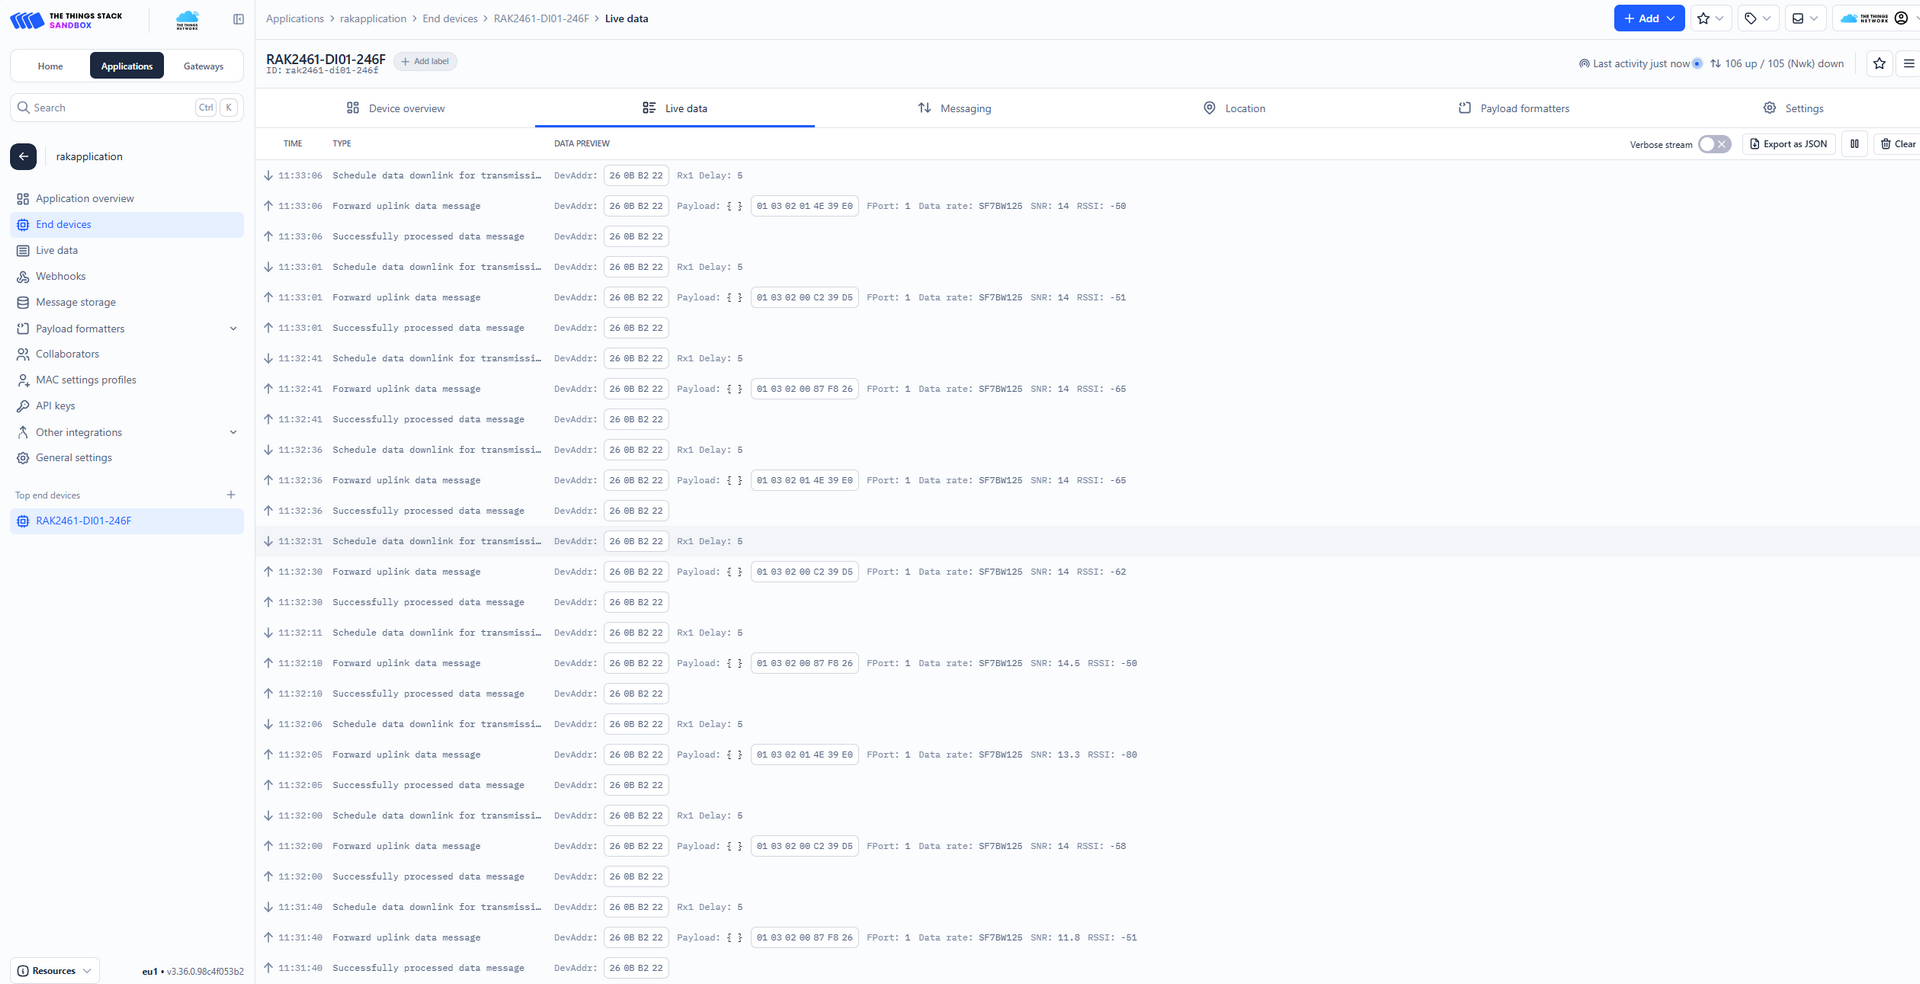Screen dimensions: 1920x984
Task: Collapse sidebar using the panel icon
Action: (x=238, y=19)
